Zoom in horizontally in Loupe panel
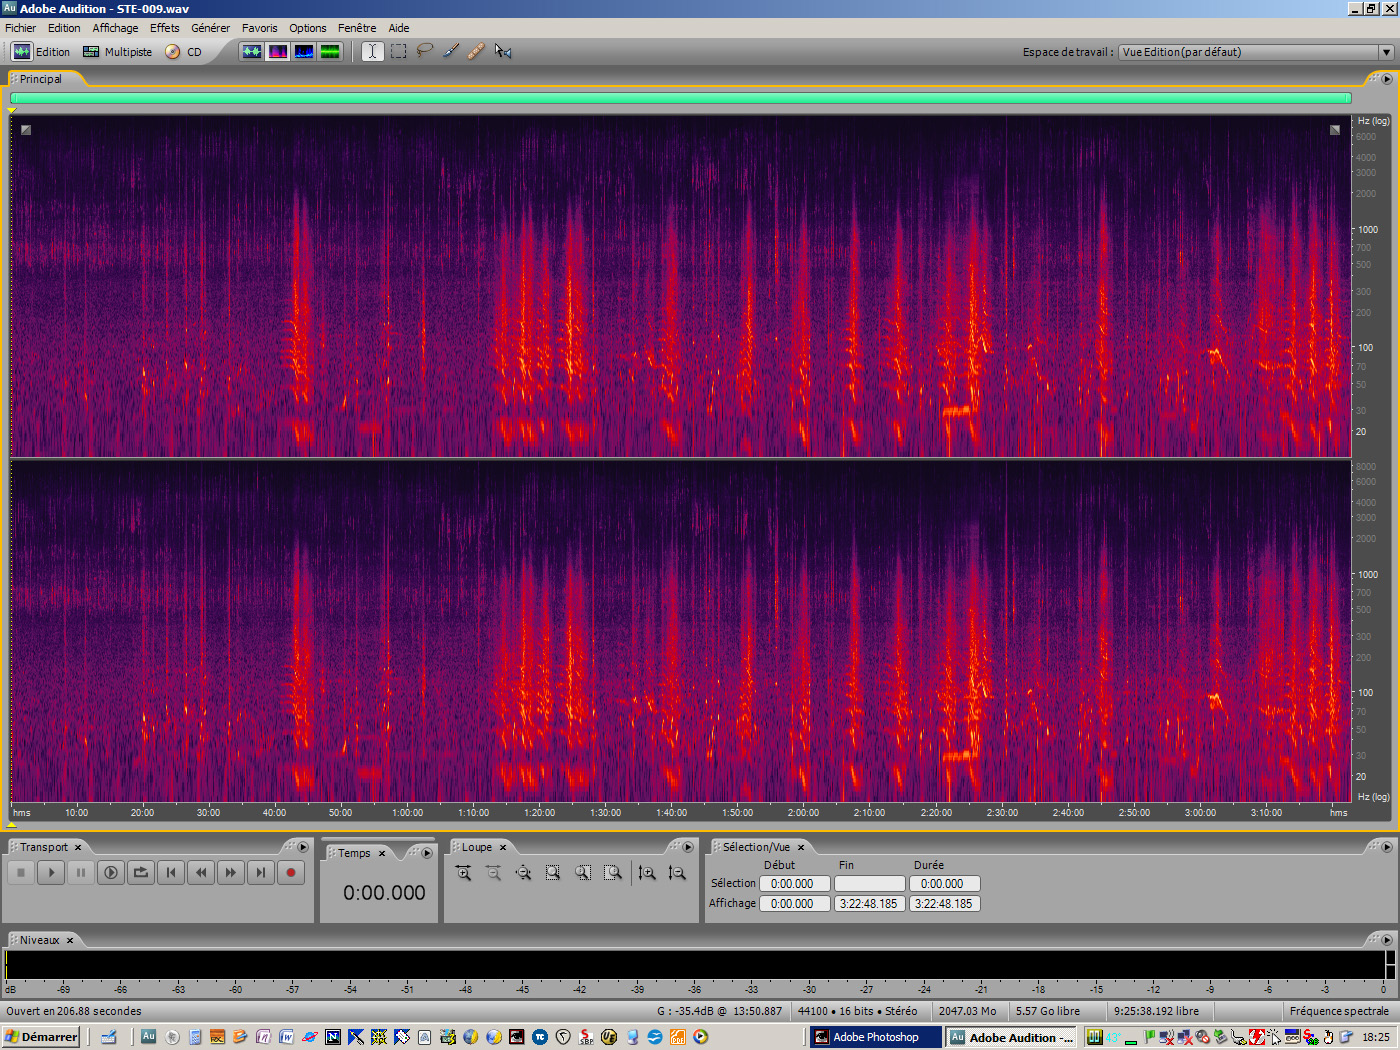The width and height of the screenshot is (1400, 1050). (x=464, y=873)
